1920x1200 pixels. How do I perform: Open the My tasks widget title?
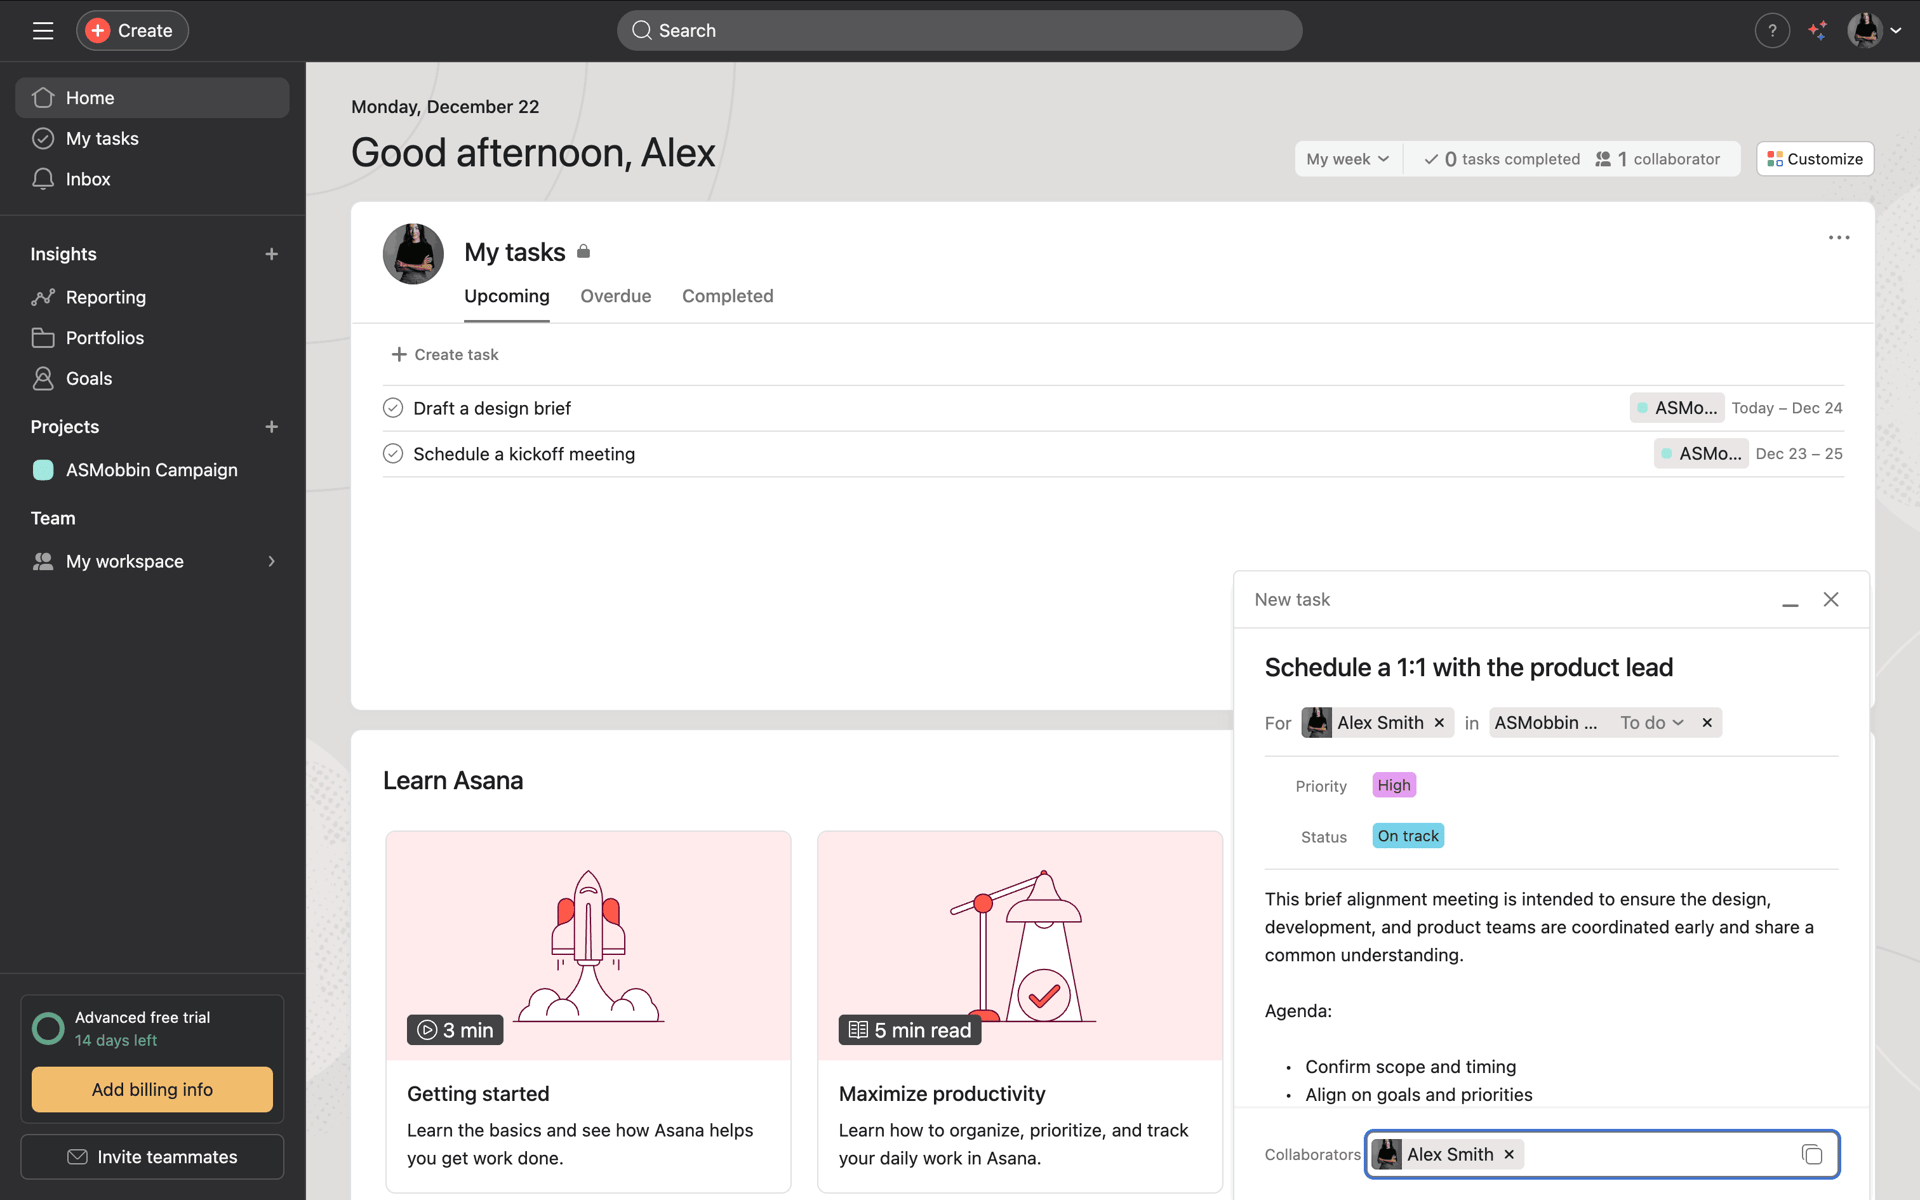point(514,252)
